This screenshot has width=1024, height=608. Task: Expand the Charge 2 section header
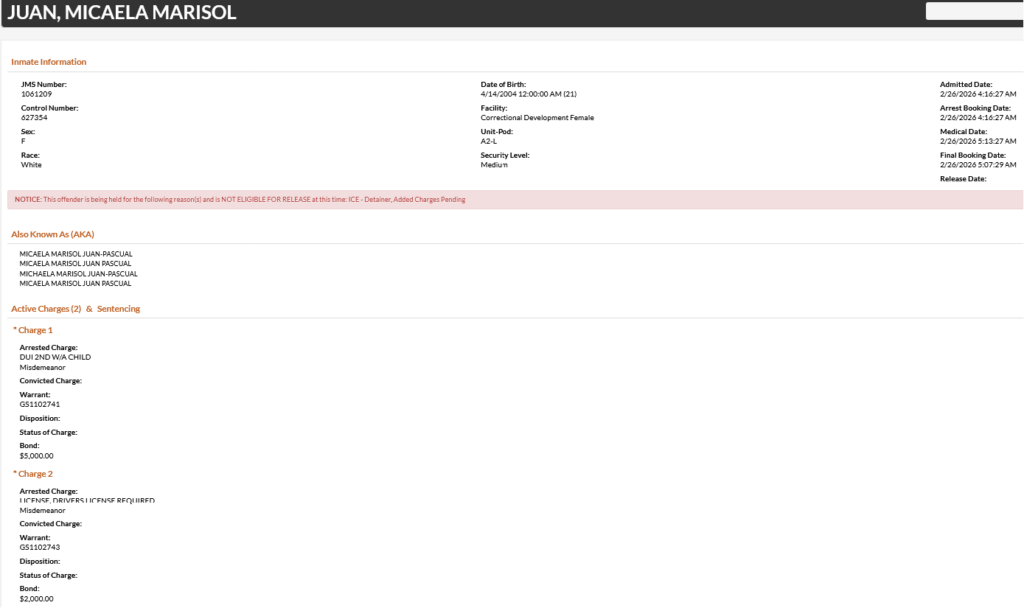point(33,474)
